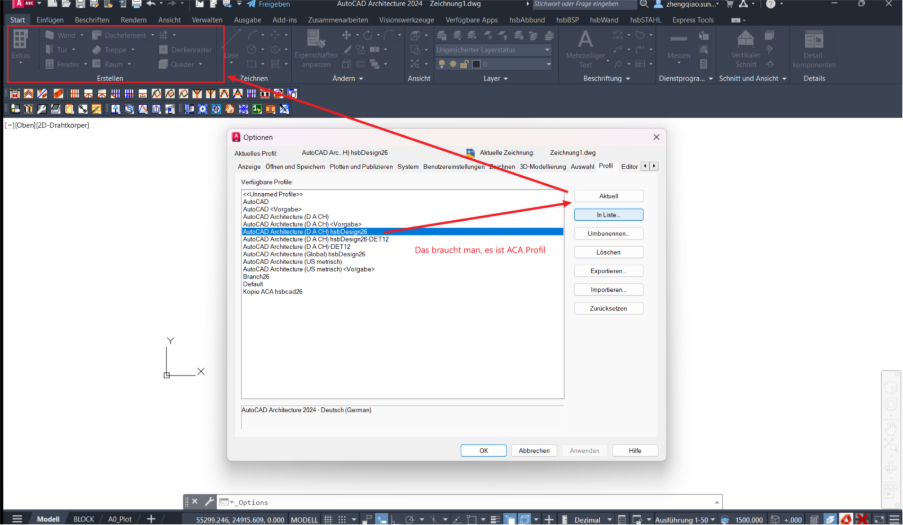The height and width of the screenshot is (525, 903).
Task: Open the Autodesk App Store cart icon
Action: pos(730,4)
